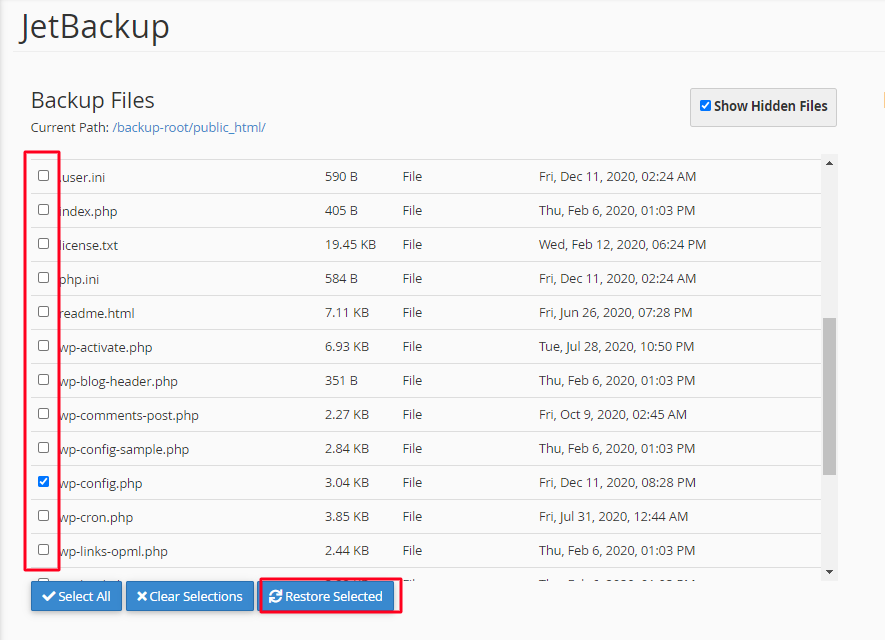Tick wp-config-sample.php checkbox
The height and width of the screenshot is (640, 885).
click(x=43, y=448)
